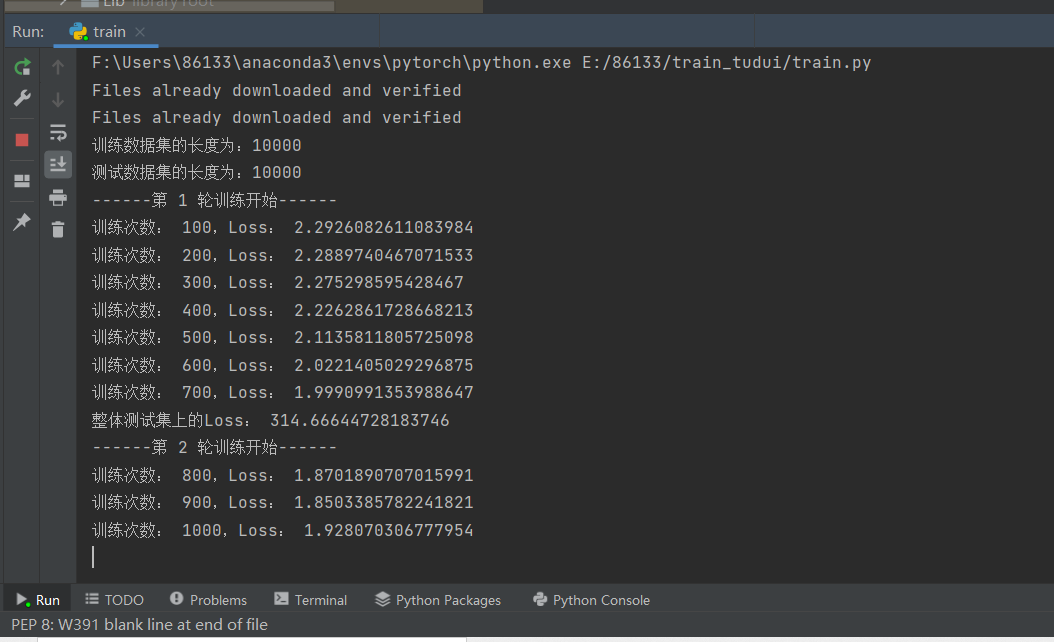The image size is (1054, 642).
Task: Open the Python Console tool window
Action: tap(591, 600)
